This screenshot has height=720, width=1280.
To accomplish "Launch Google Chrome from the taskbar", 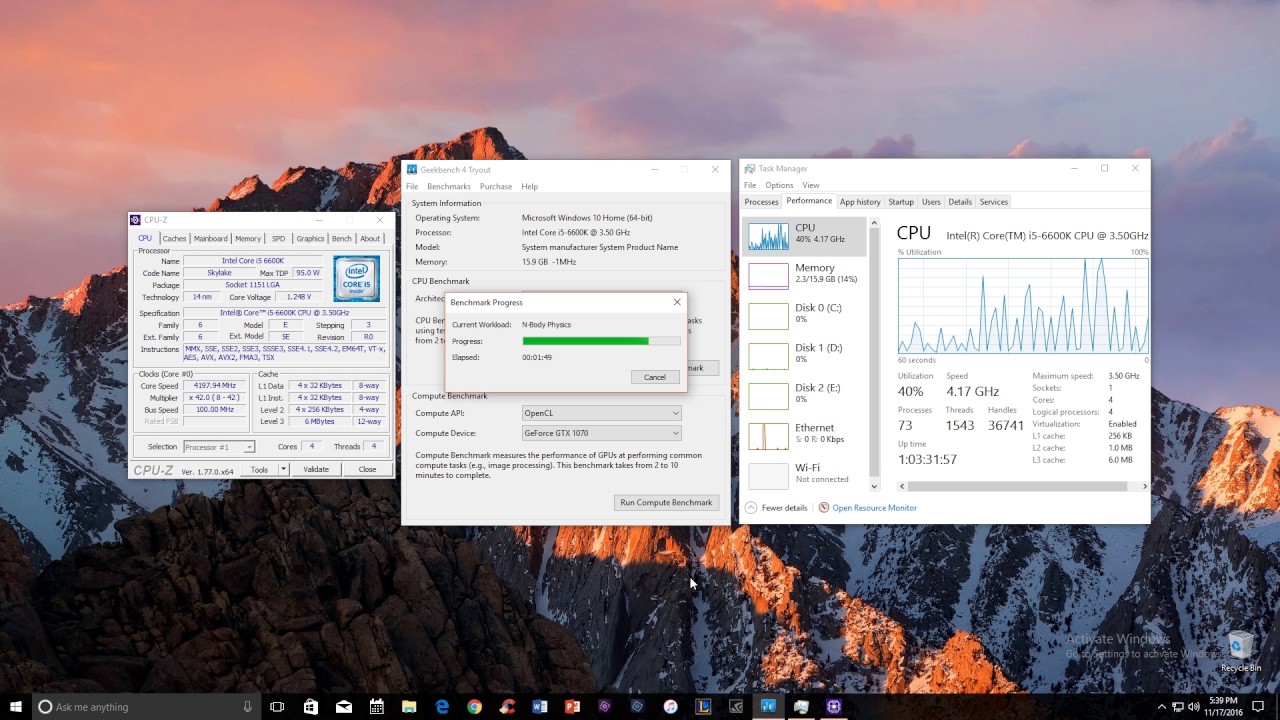I will pyautogui.click(x=474, y=707).
